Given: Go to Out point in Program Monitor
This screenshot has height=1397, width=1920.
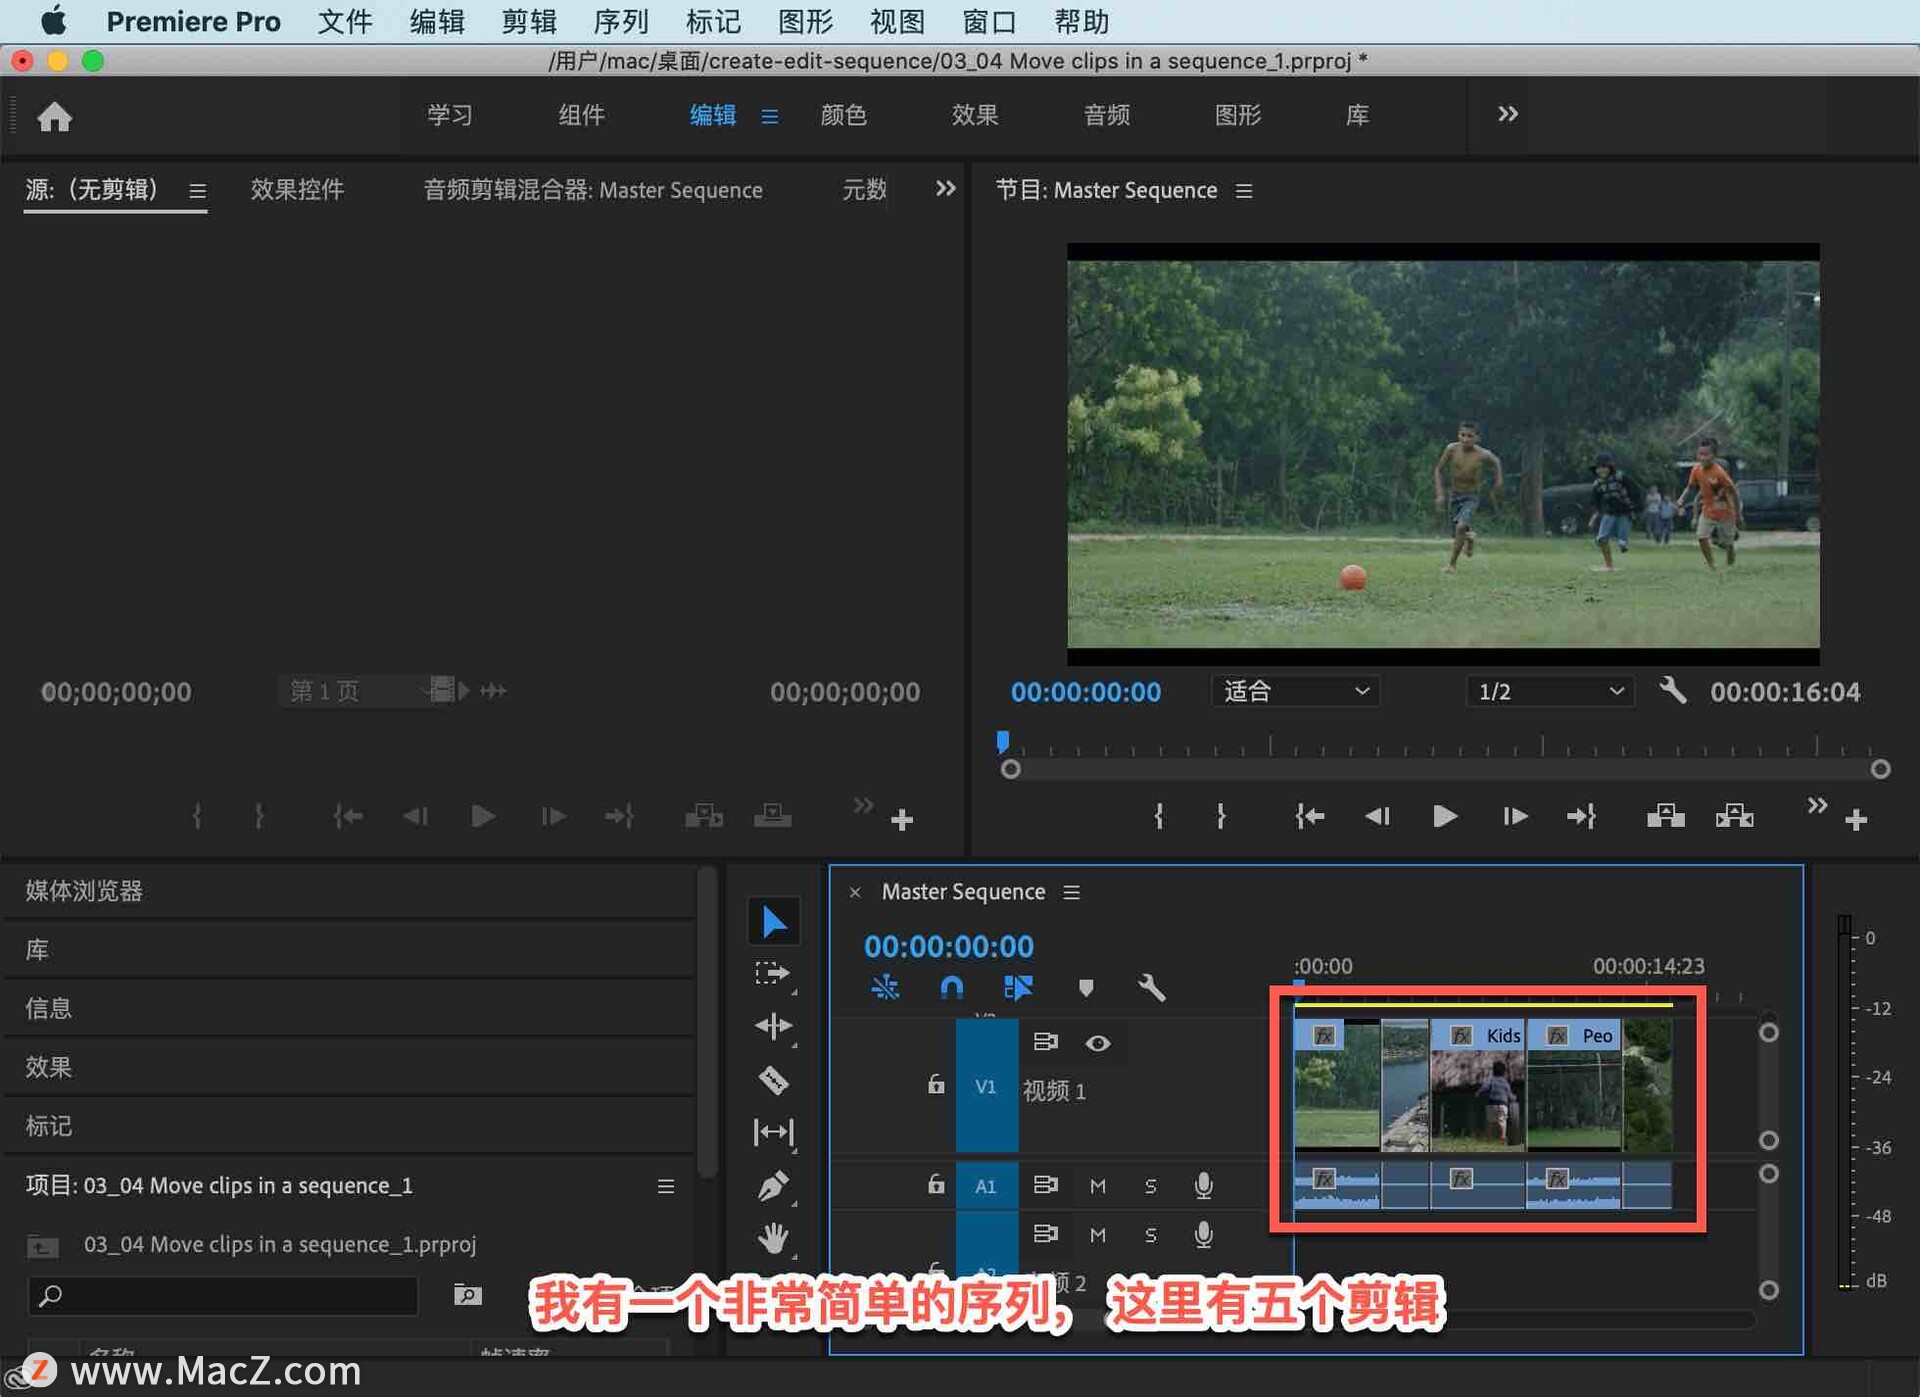Looking at the screenshot, I should pyautogui.click(x=1582, y=817).
